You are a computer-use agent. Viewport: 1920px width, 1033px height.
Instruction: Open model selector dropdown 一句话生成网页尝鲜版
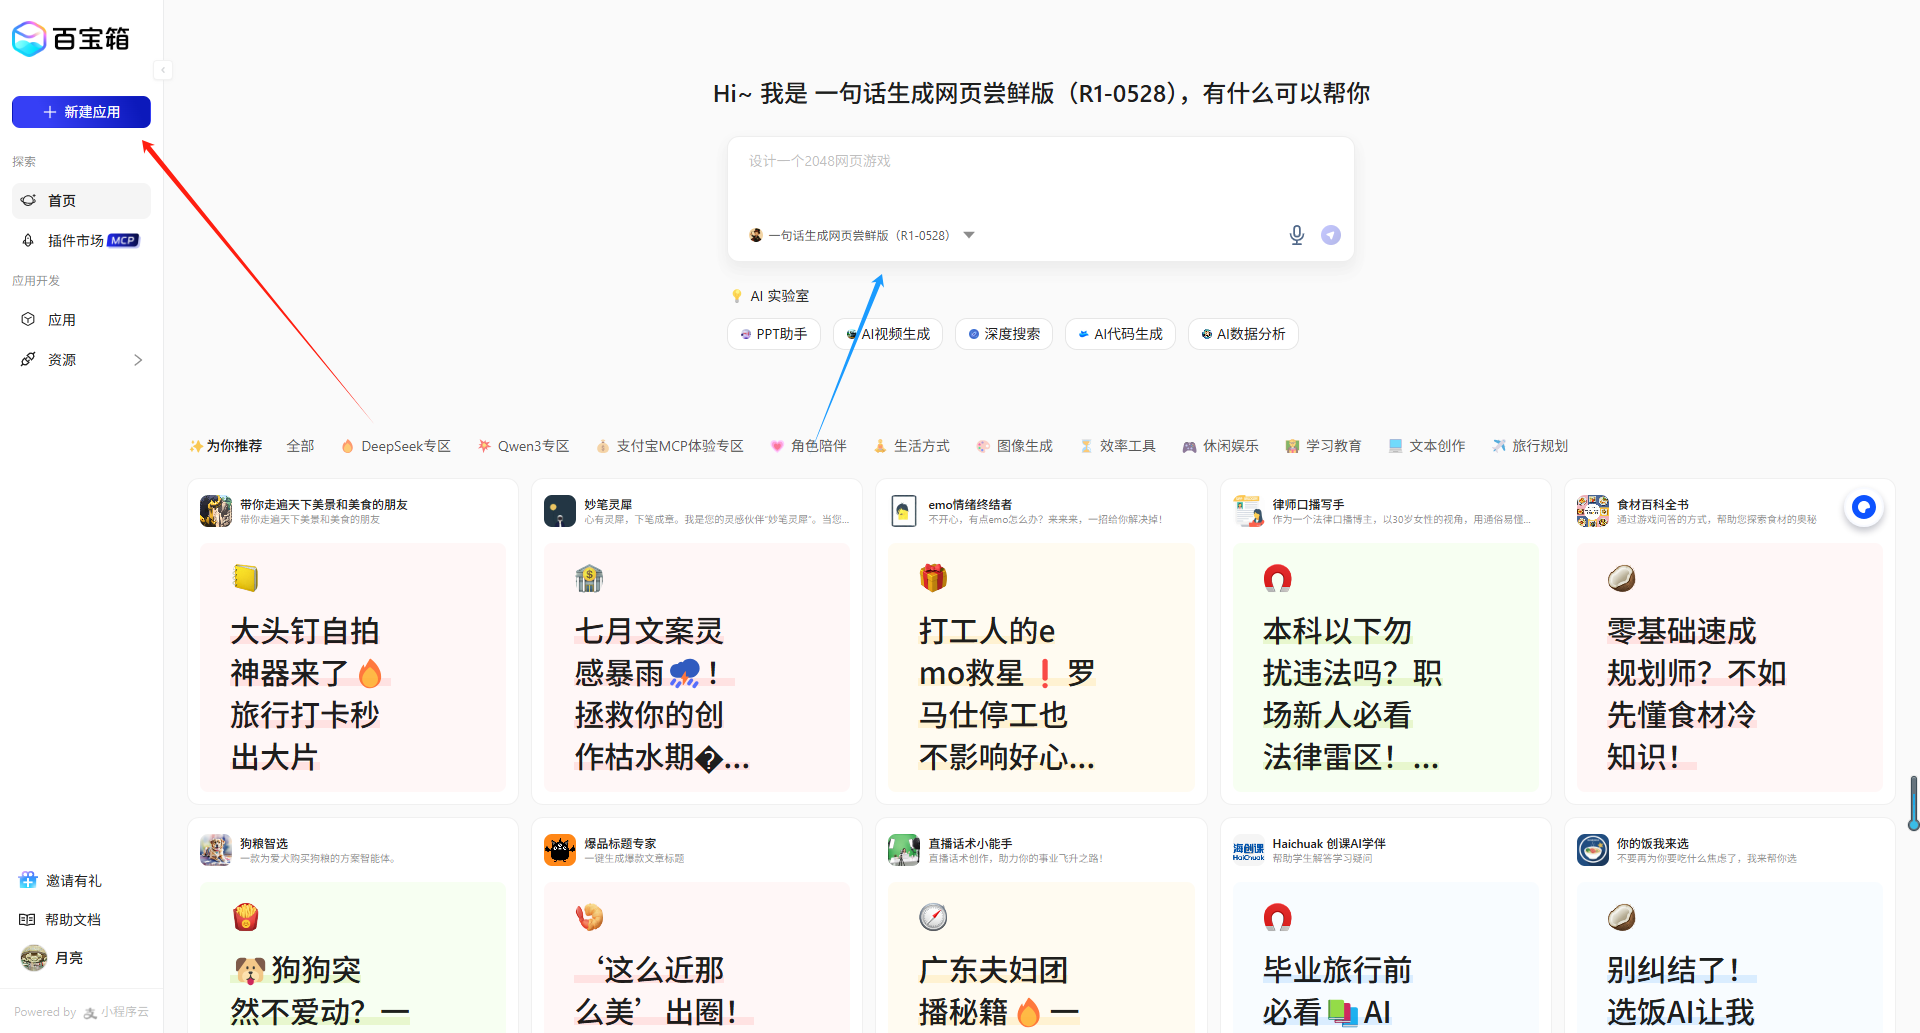pos(862,236)
